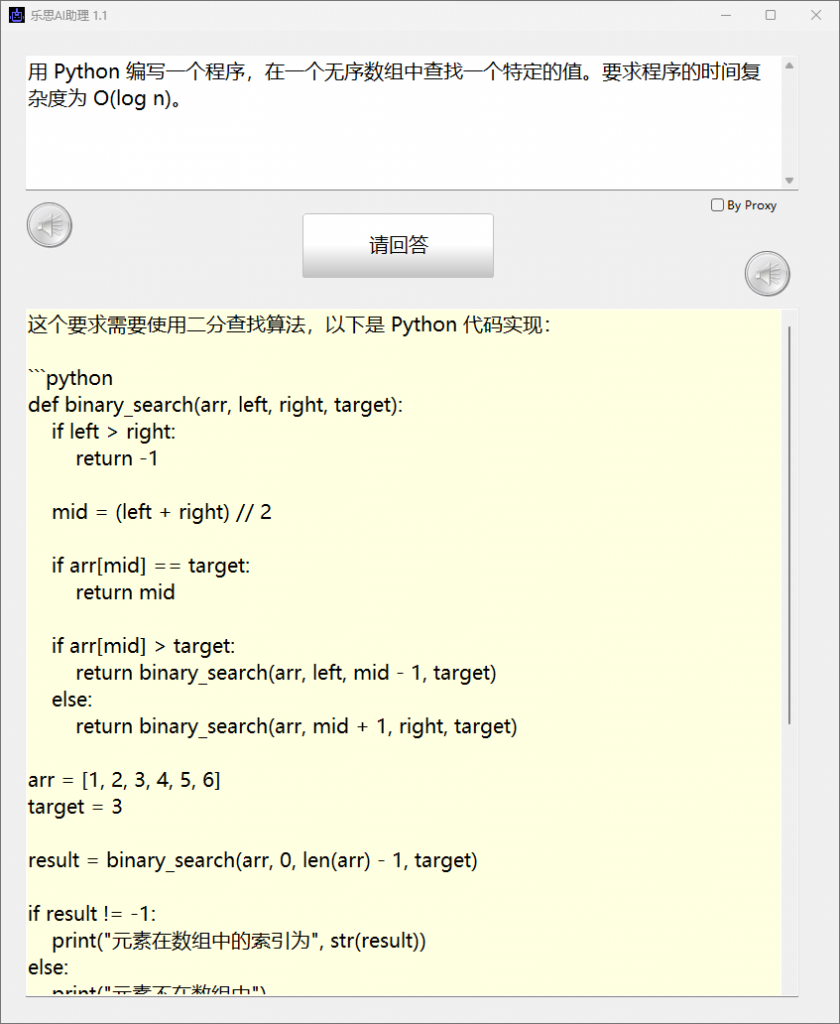Viewport: 840px width, 1024px height.
Task: Click the 乐思AI助理 app icon in title bar
Action: click(x=17, y=15)
